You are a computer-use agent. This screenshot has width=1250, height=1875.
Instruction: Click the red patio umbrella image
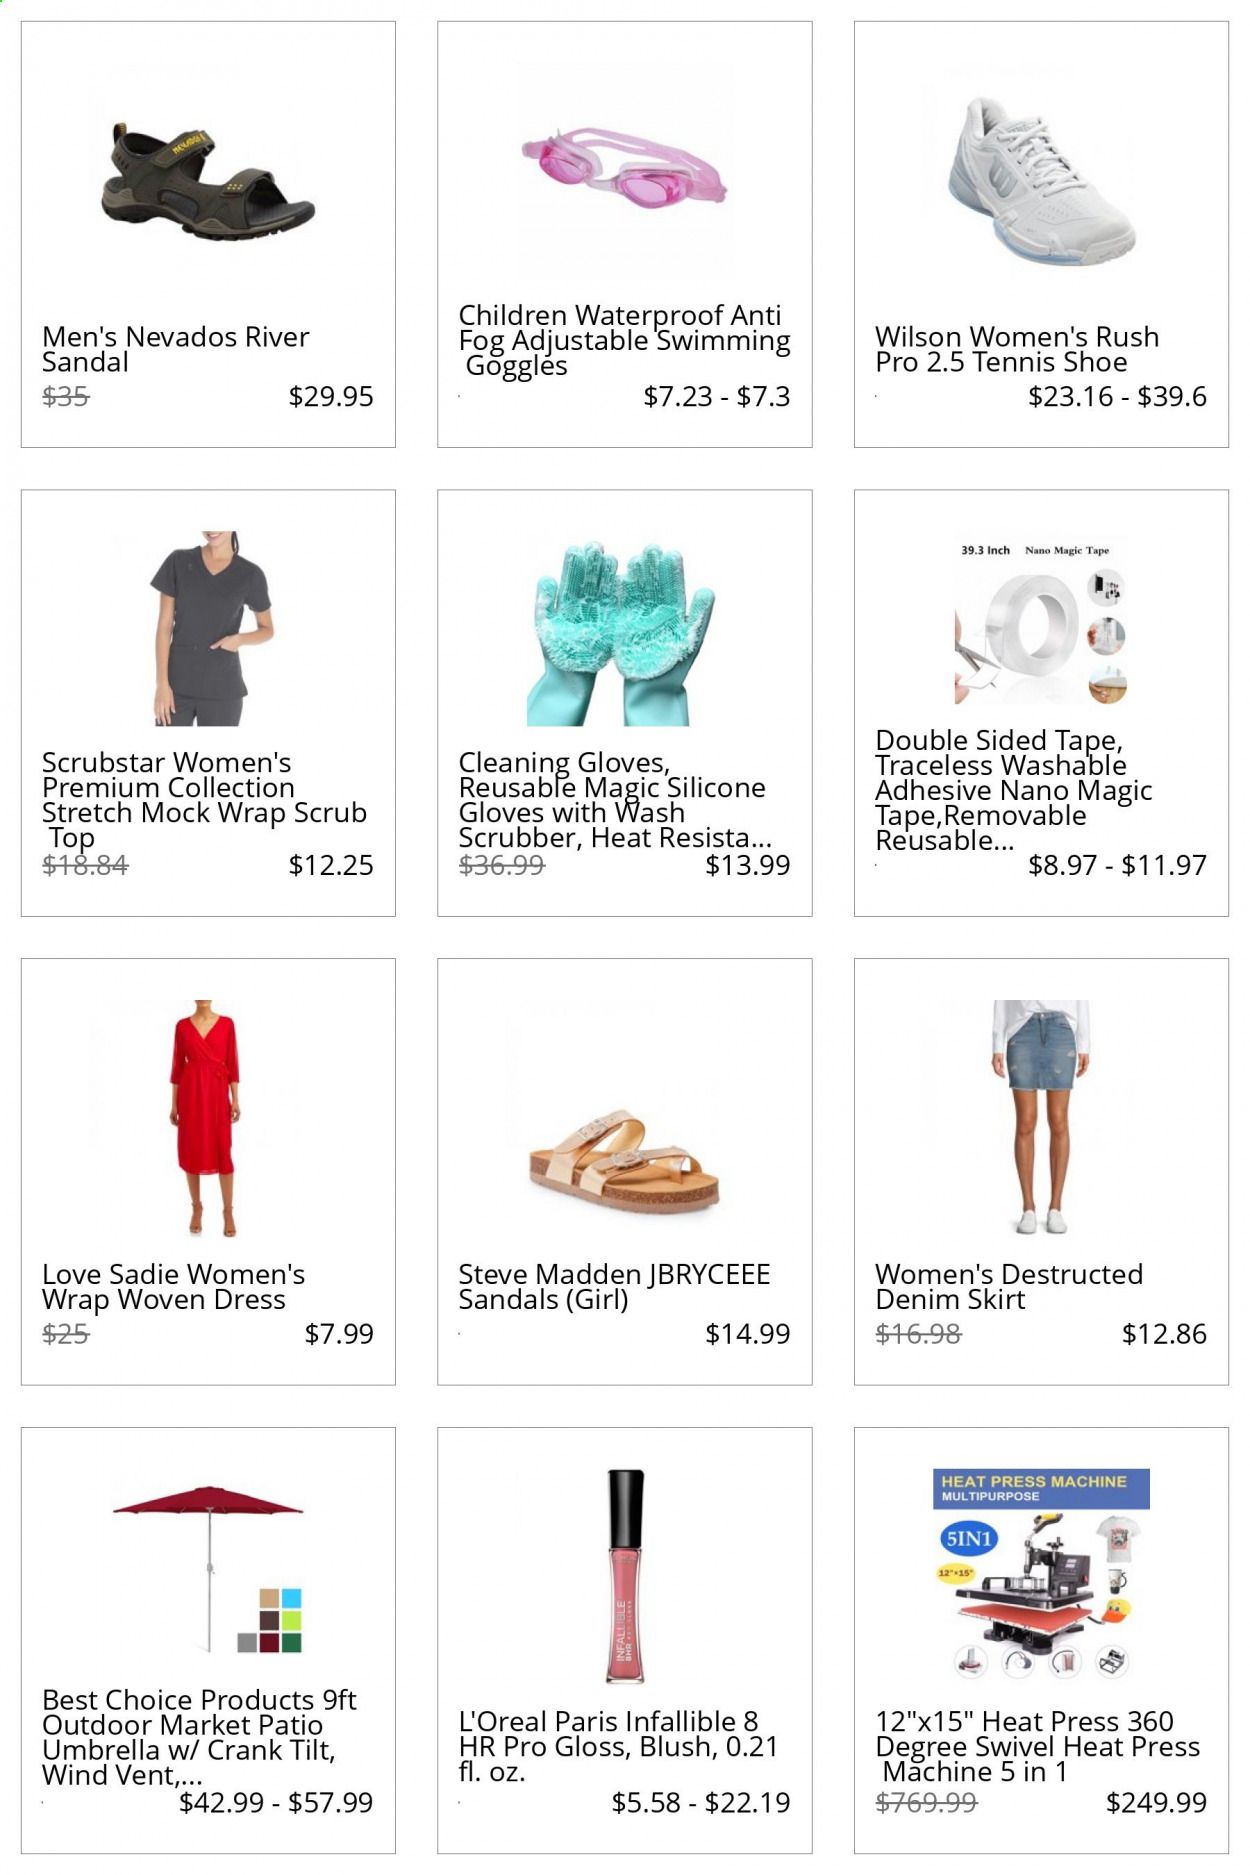[x=208, y=1570]
